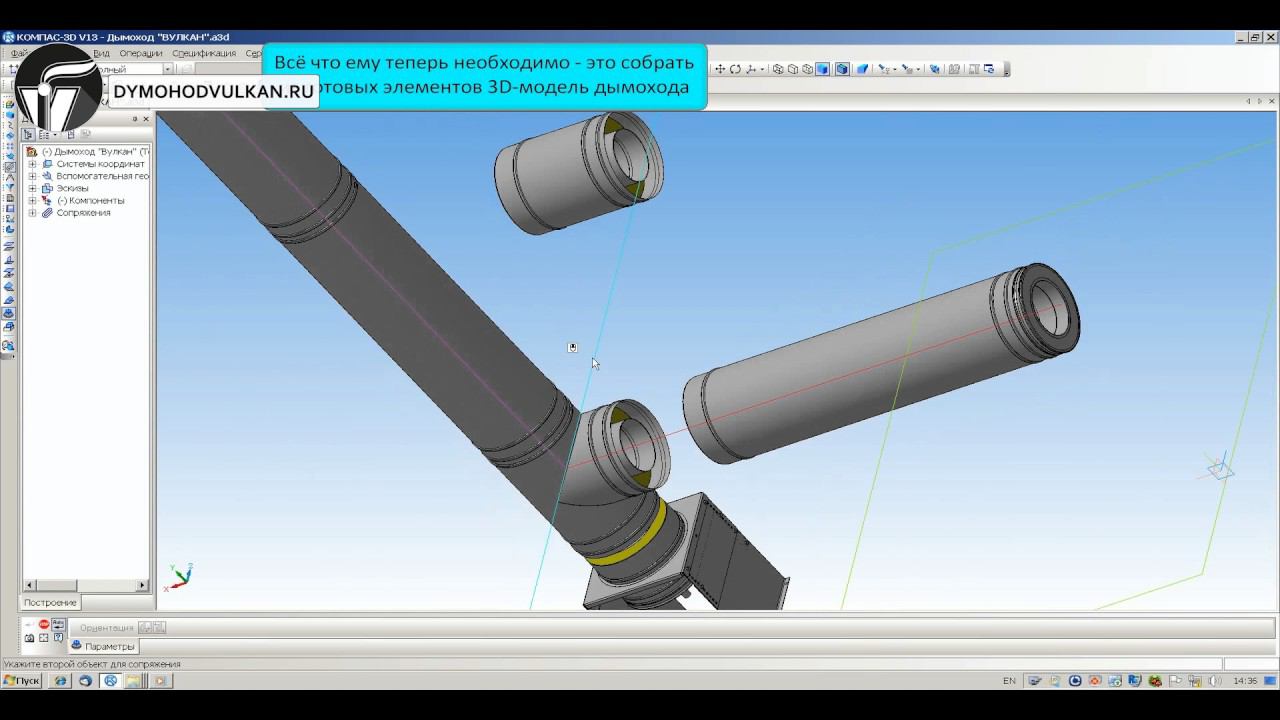This screenshot has width=1280, height=720.
Task: Open the Вид menu
Action: click(x=101, y=53)
